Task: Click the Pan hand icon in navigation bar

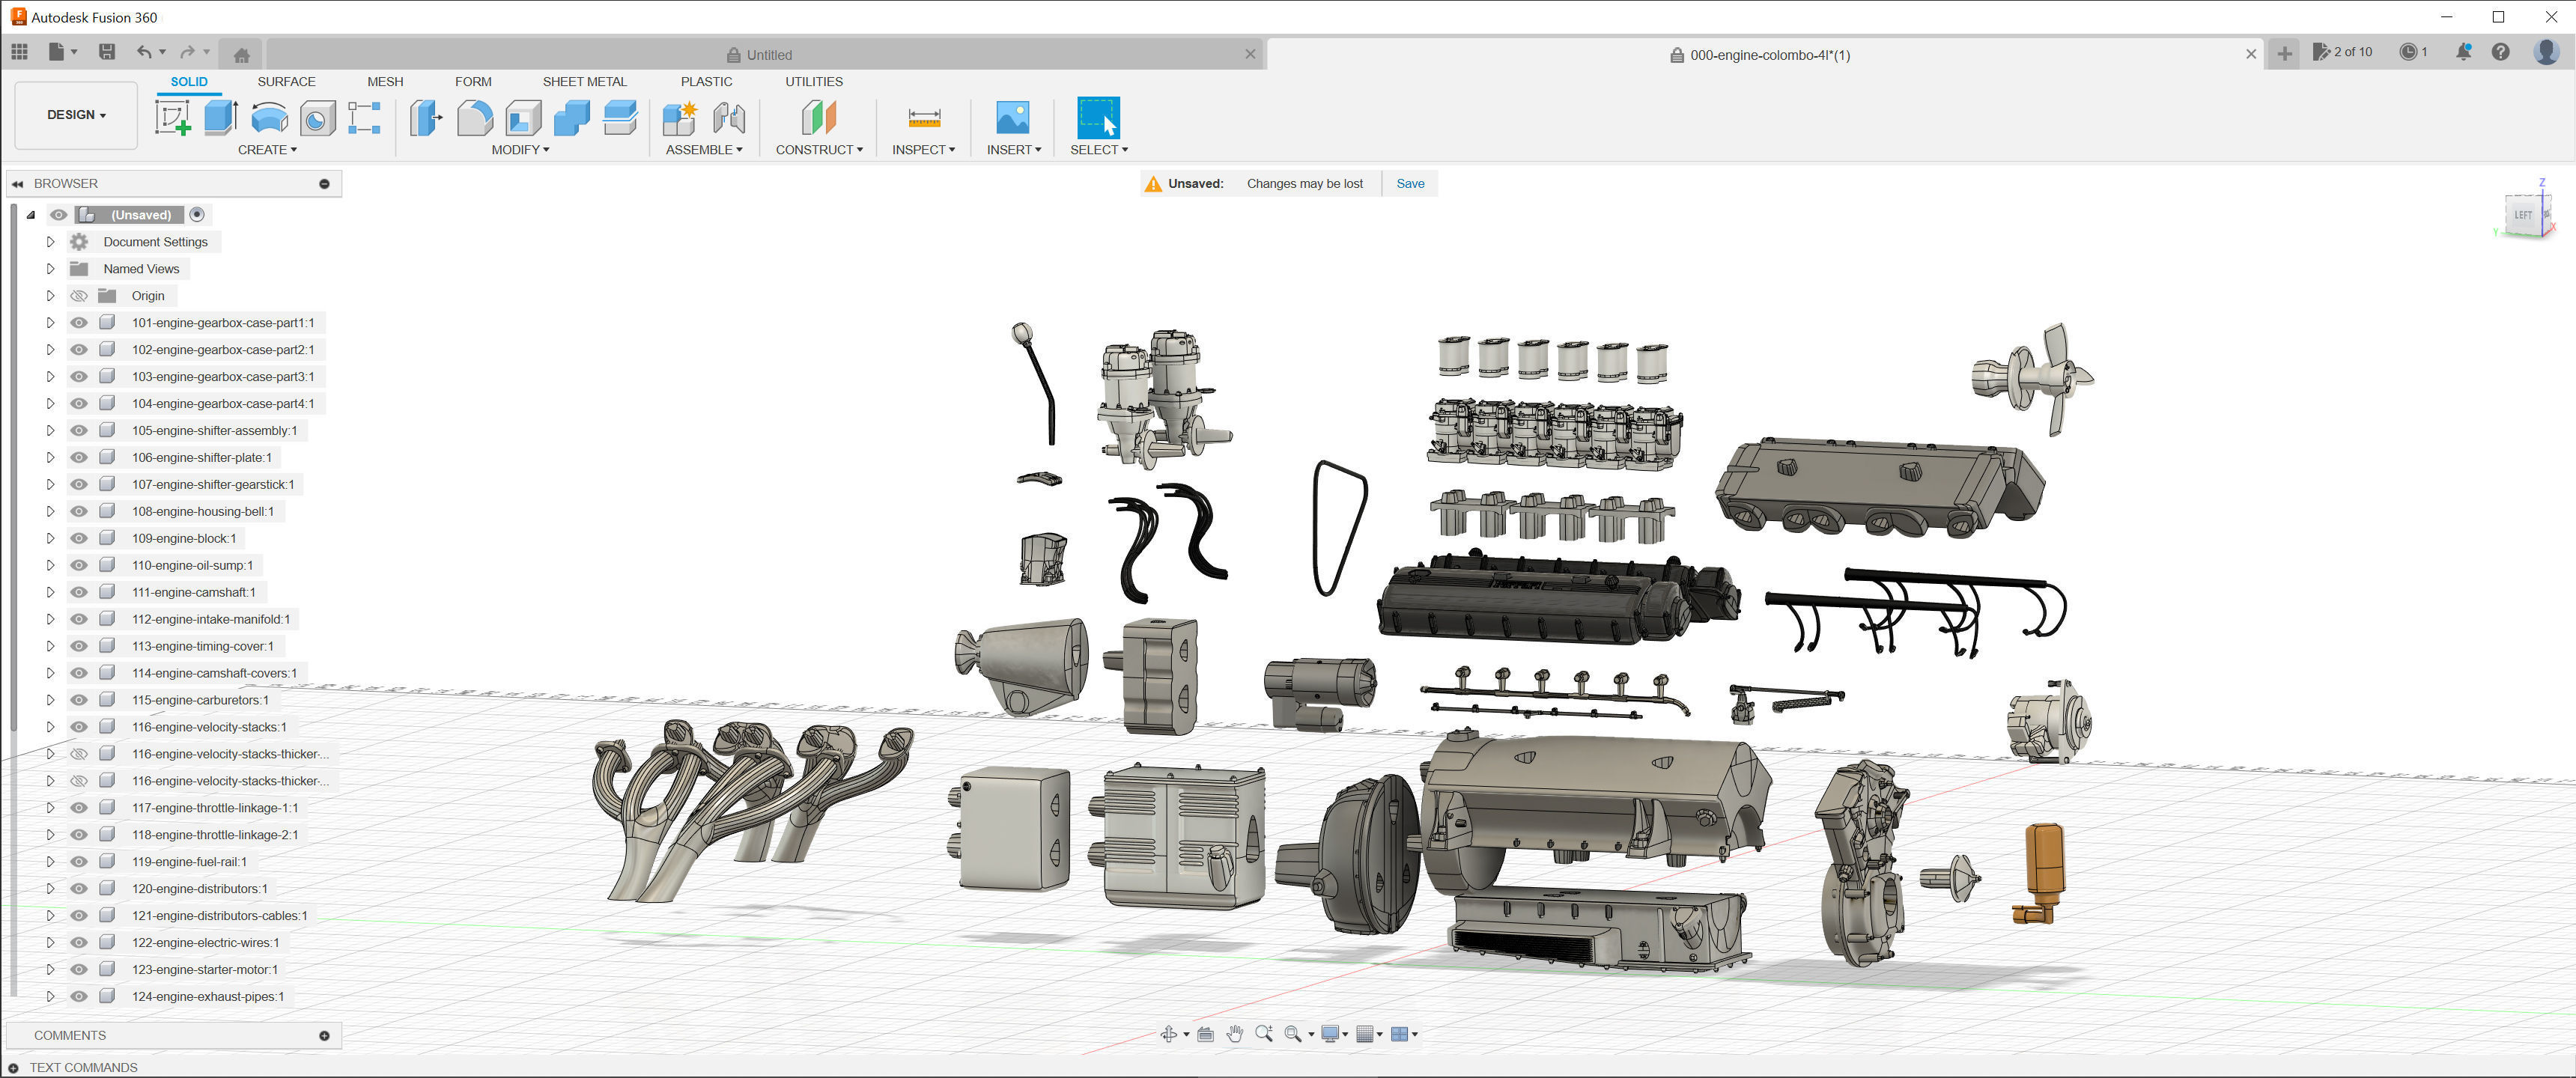Action: (x=1235, y=1034)
